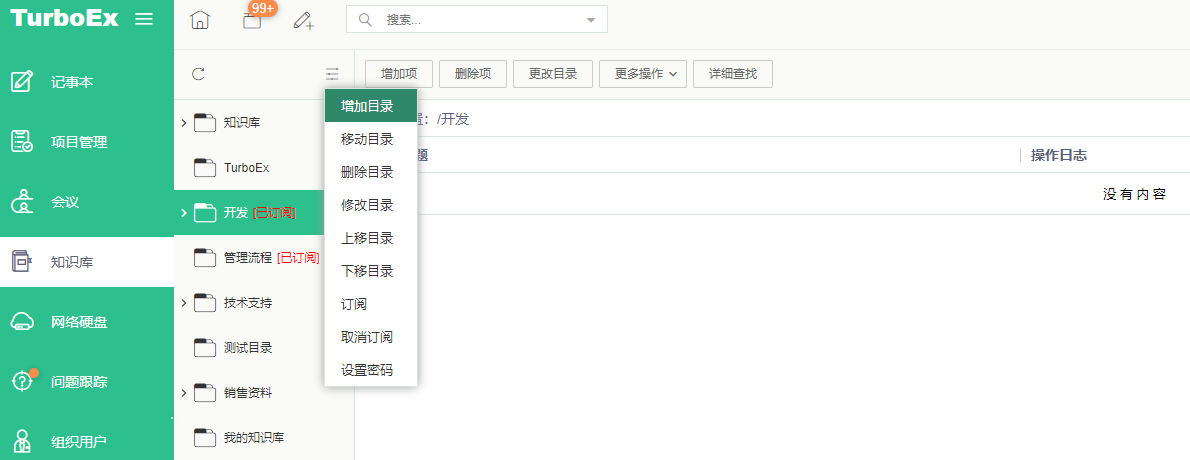Choose 修改目录 from the popup menu

pyautogui.click(x=371, y=205)
